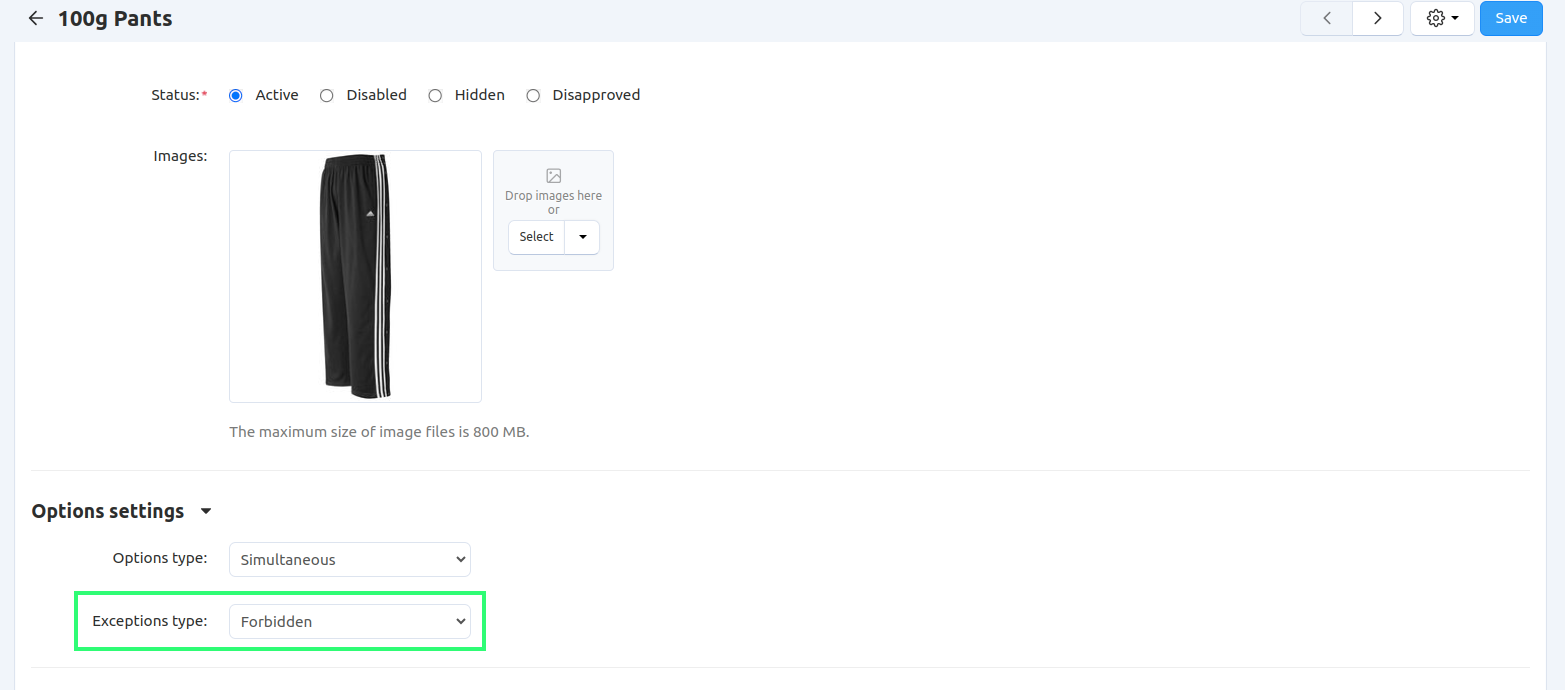This screenshot has width=1565, height=690.
Task: Set status to Disabled
Action: click(x=327, y=95)
